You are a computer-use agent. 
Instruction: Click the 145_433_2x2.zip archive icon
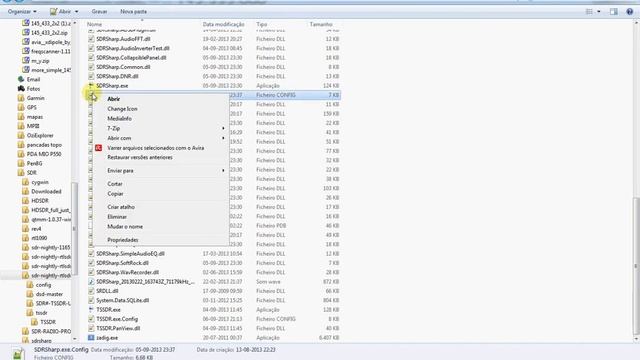coord(26,33)
